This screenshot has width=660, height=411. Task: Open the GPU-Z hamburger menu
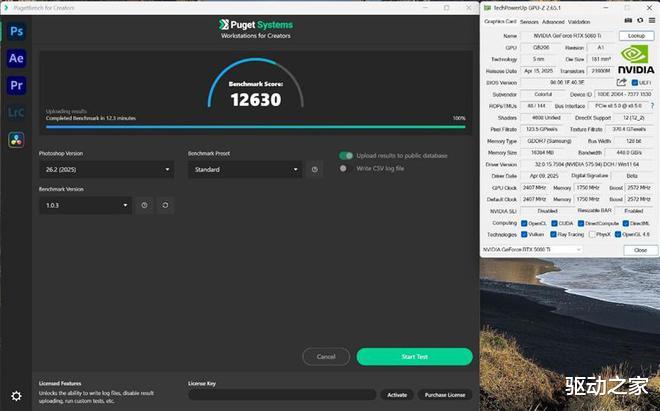[652, 21]
